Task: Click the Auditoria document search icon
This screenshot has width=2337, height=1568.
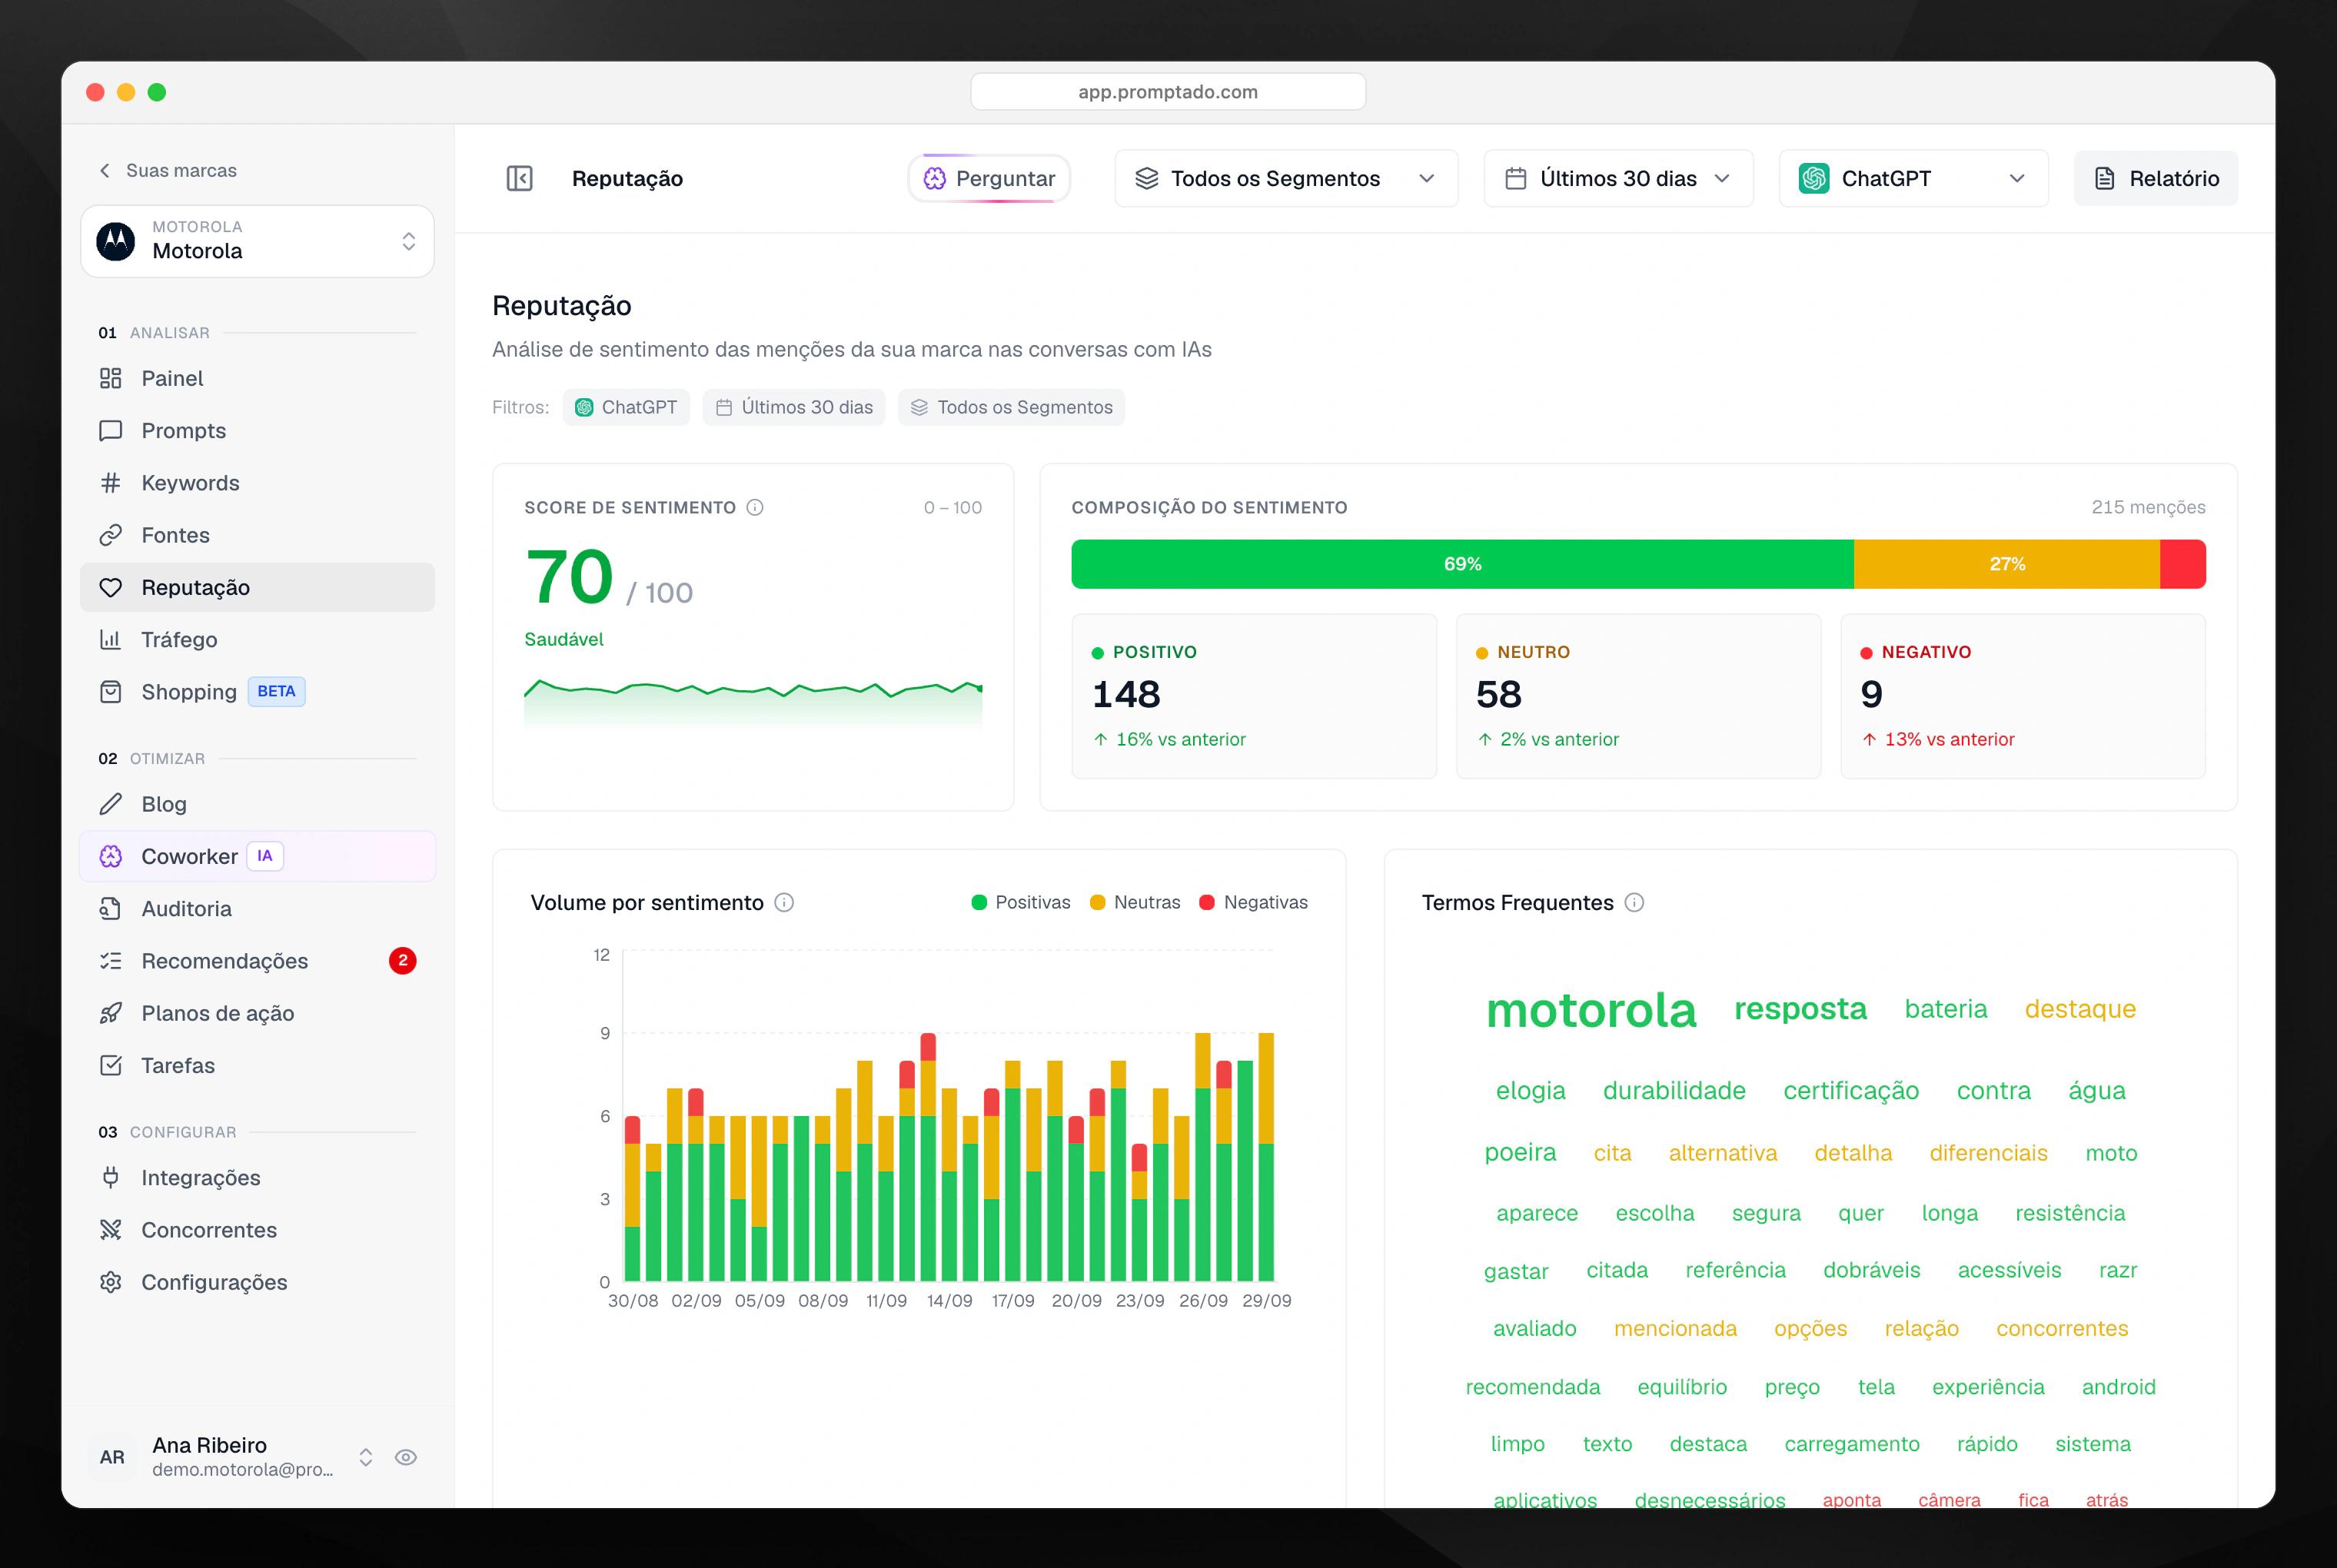Action: point(111,908)
